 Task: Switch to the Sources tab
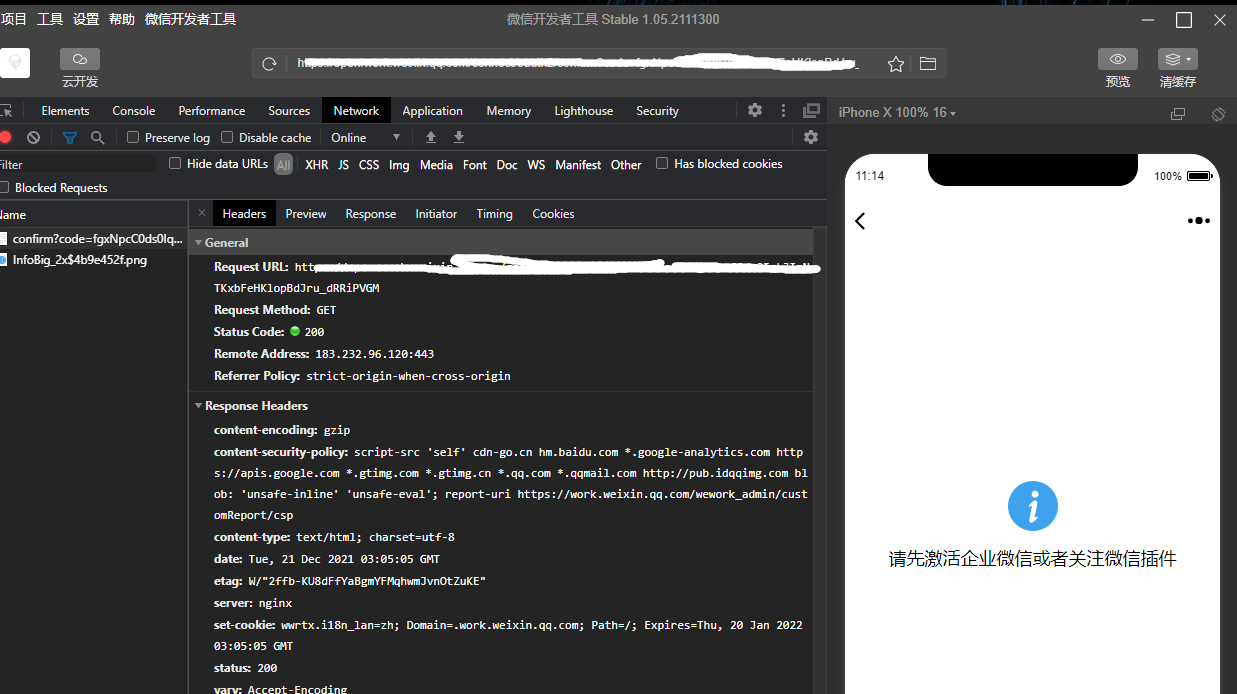[x=289, y=111]
